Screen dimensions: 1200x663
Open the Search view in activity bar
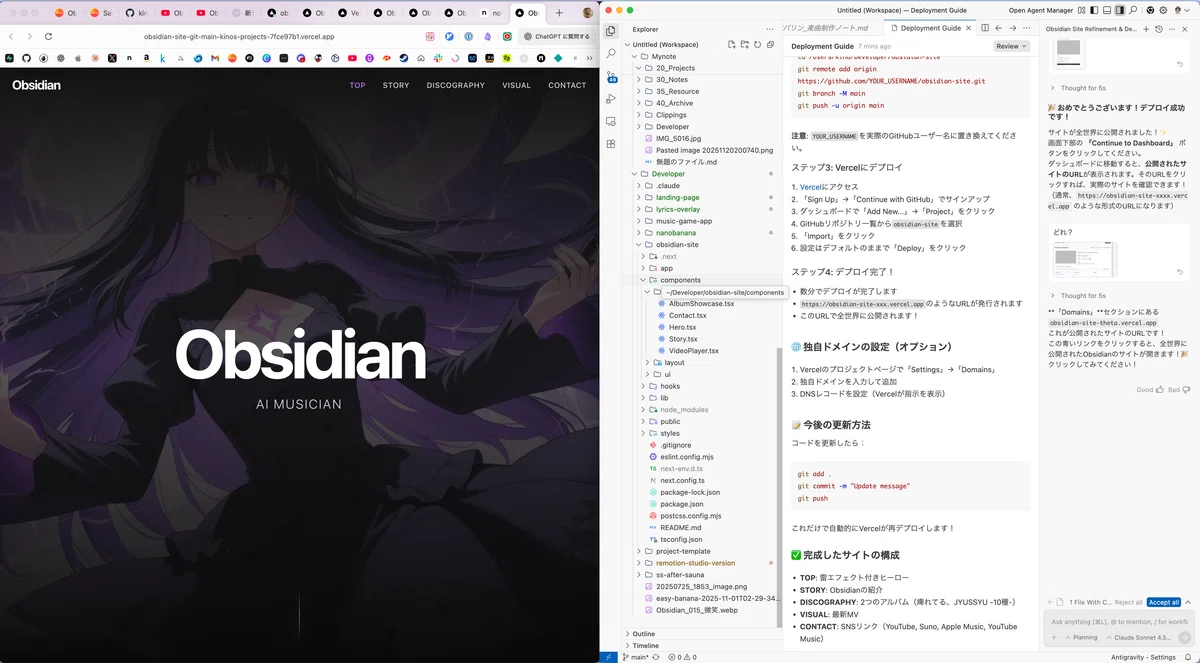[611, 53]
